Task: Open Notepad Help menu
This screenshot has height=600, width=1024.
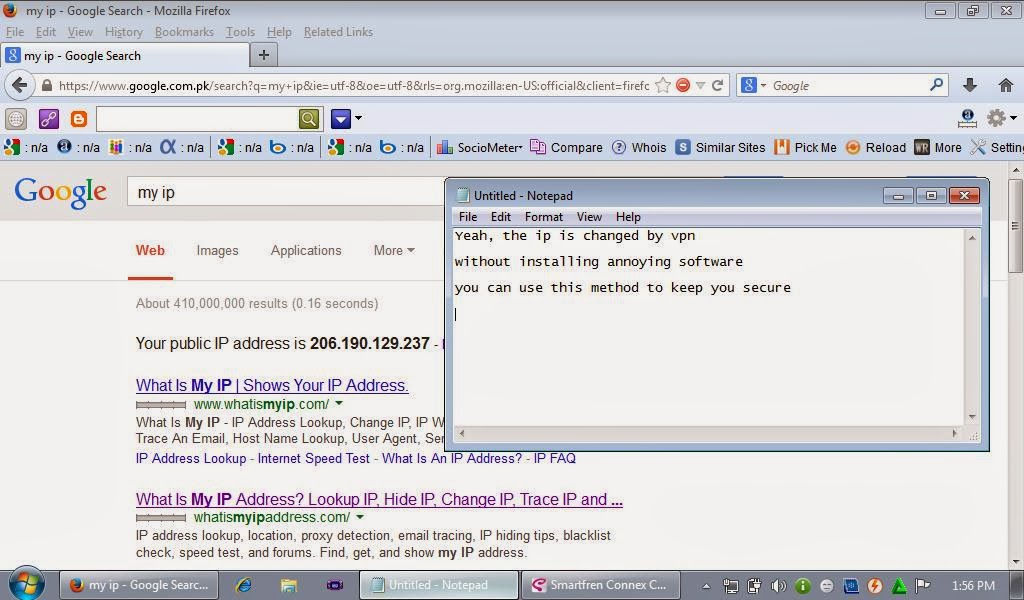Action: point(628,217)
